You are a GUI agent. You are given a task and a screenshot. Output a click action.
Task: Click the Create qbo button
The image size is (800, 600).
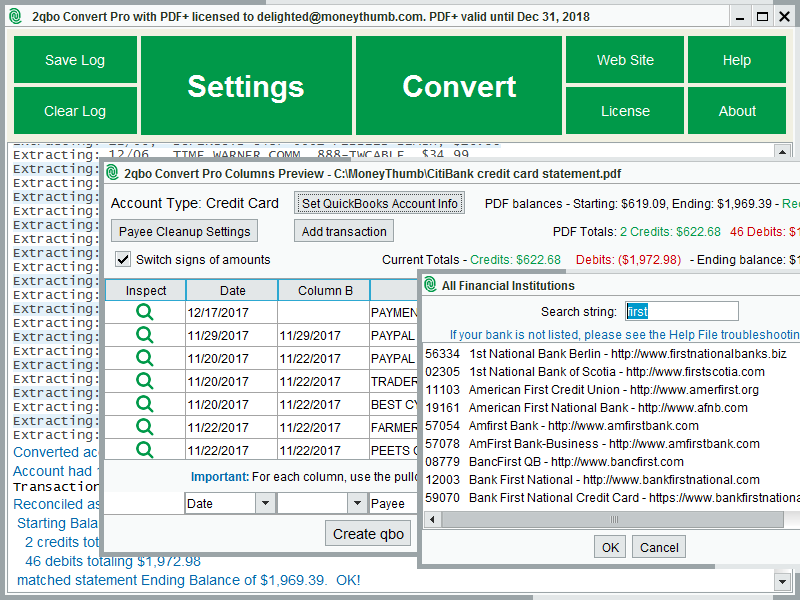368,534
